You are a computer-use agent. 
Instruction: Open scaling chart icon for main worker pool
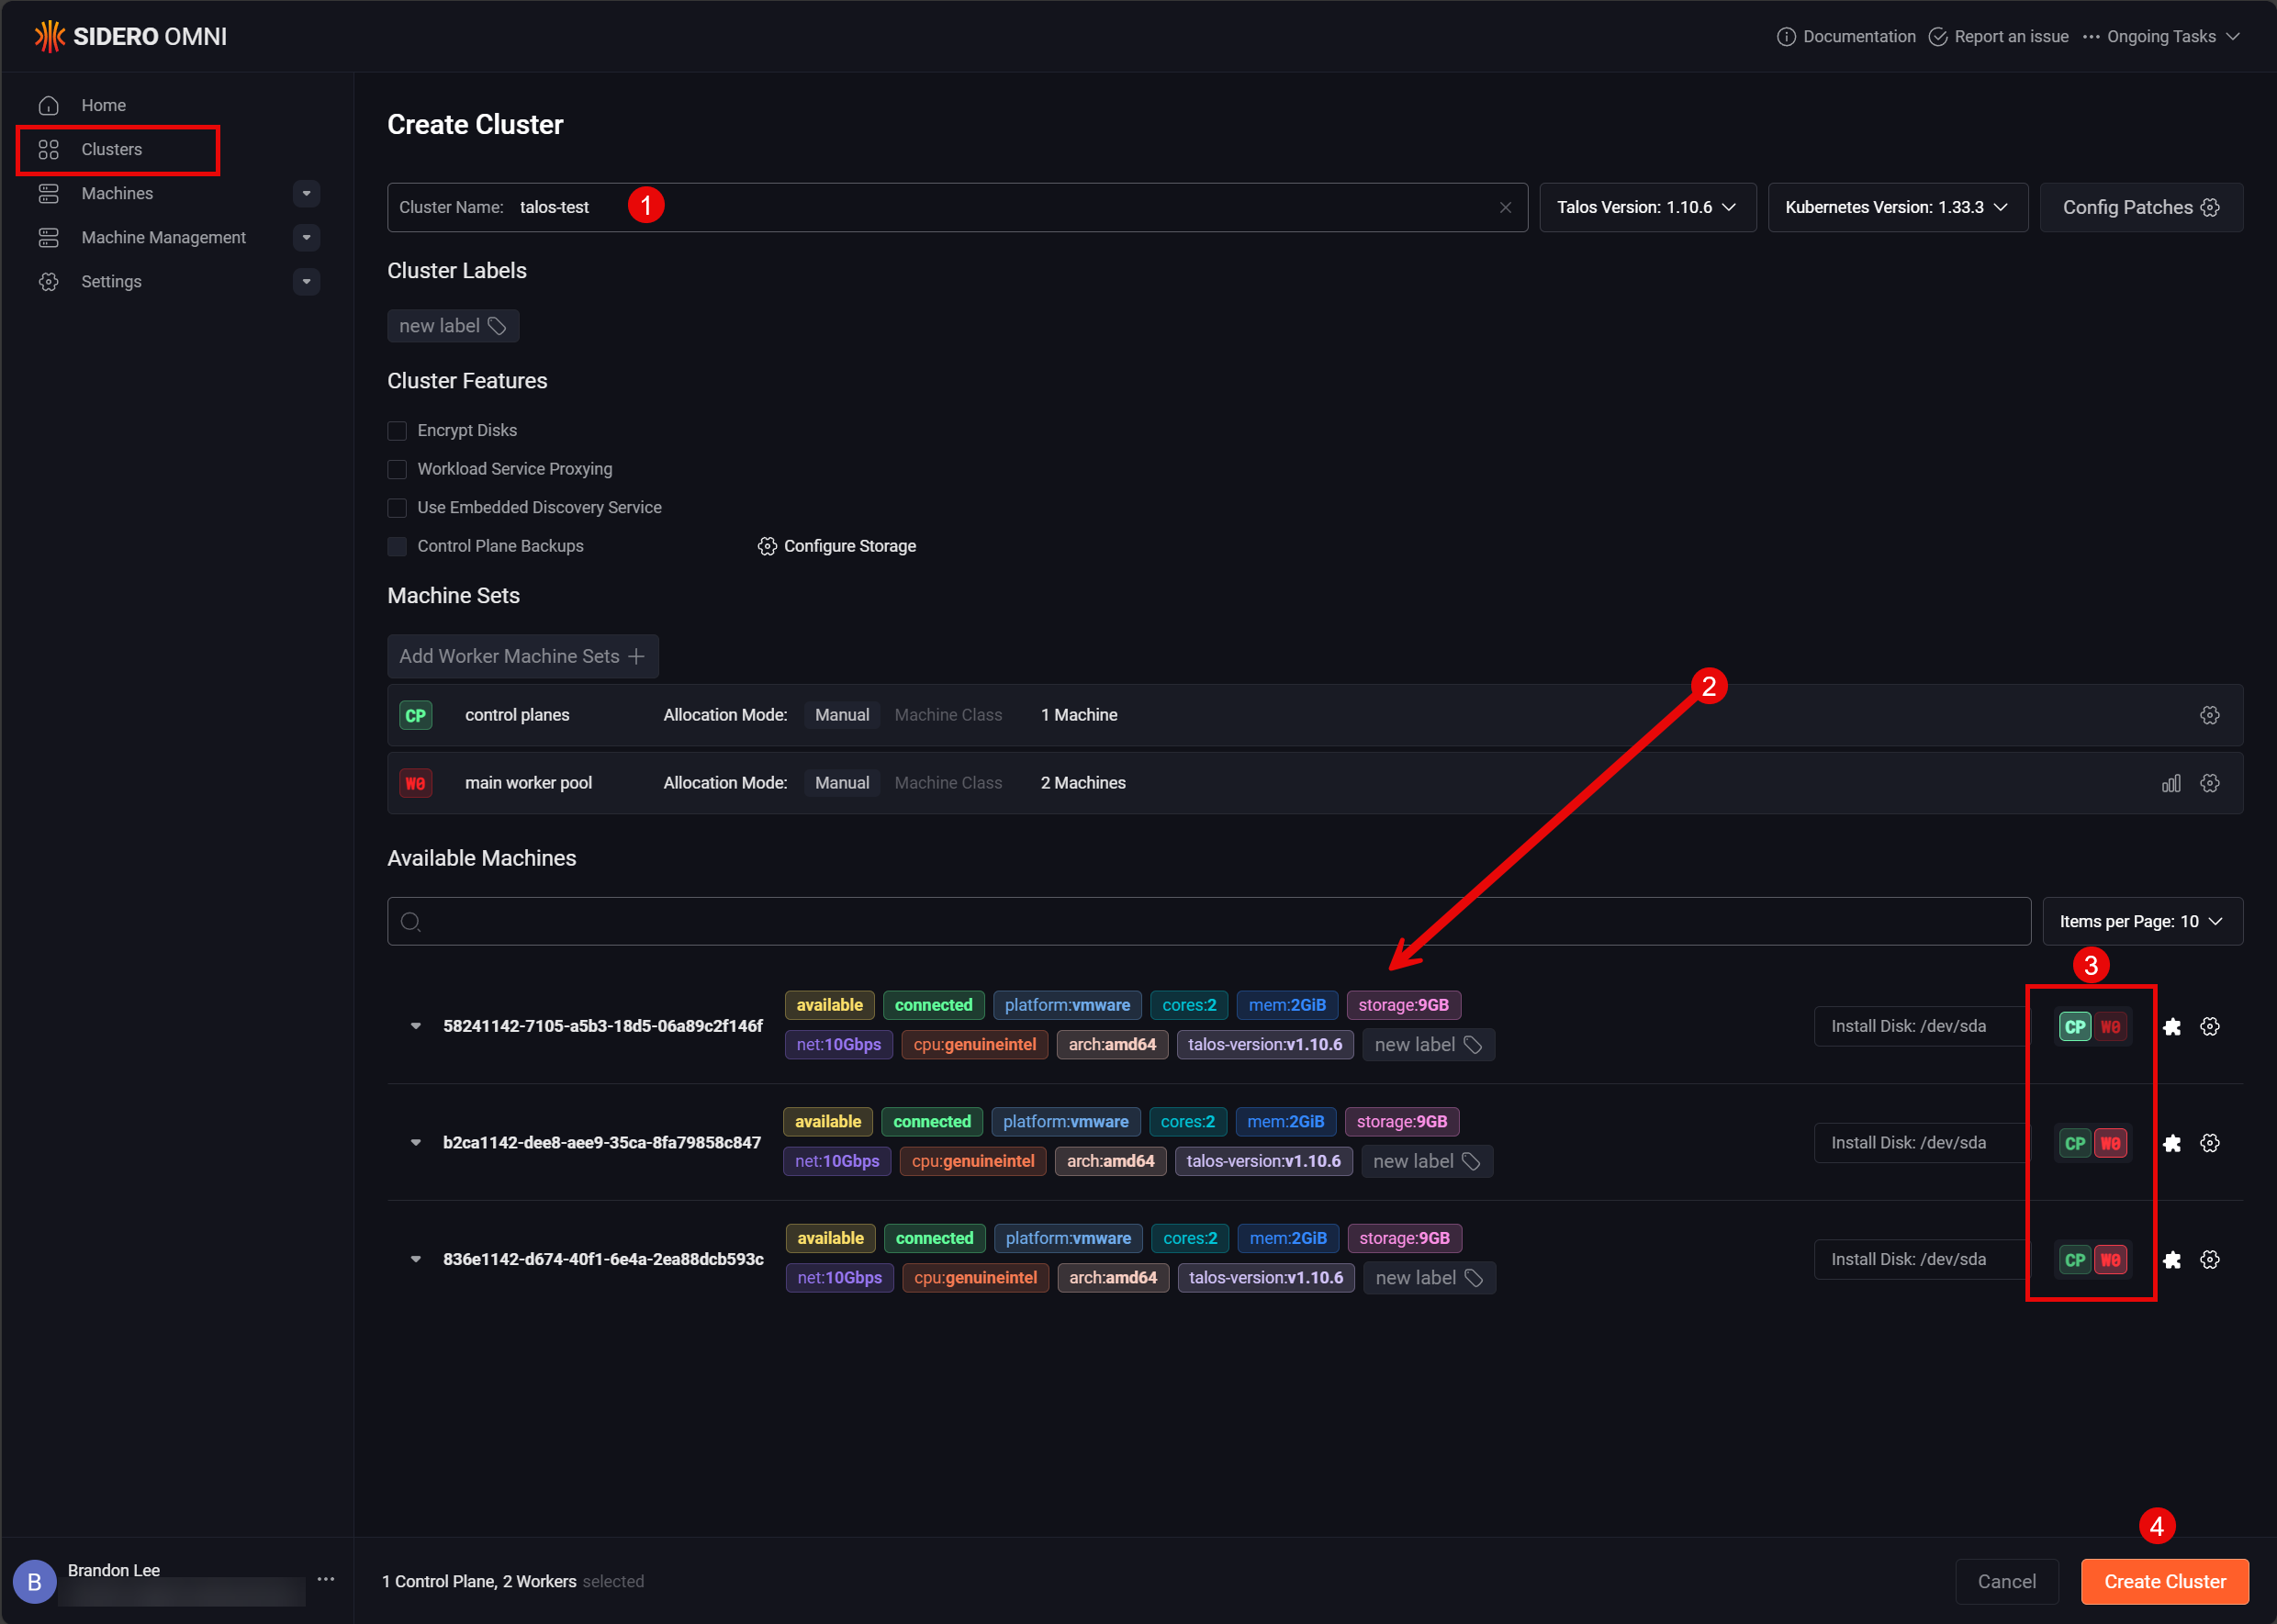click(x=2171, y=783)
